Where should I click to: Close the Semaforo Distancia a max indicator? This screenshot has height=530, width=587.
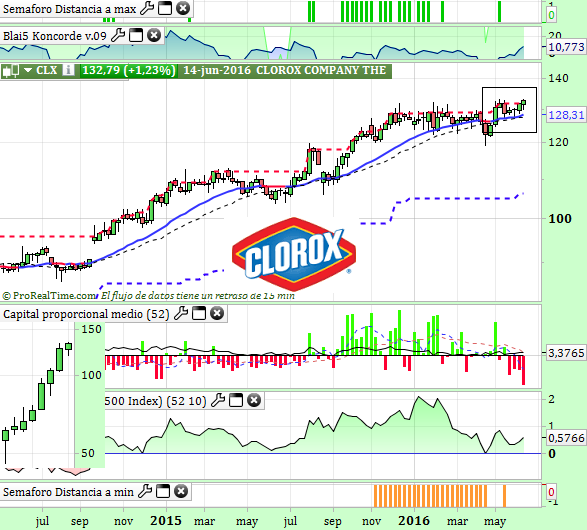[183, 8]
